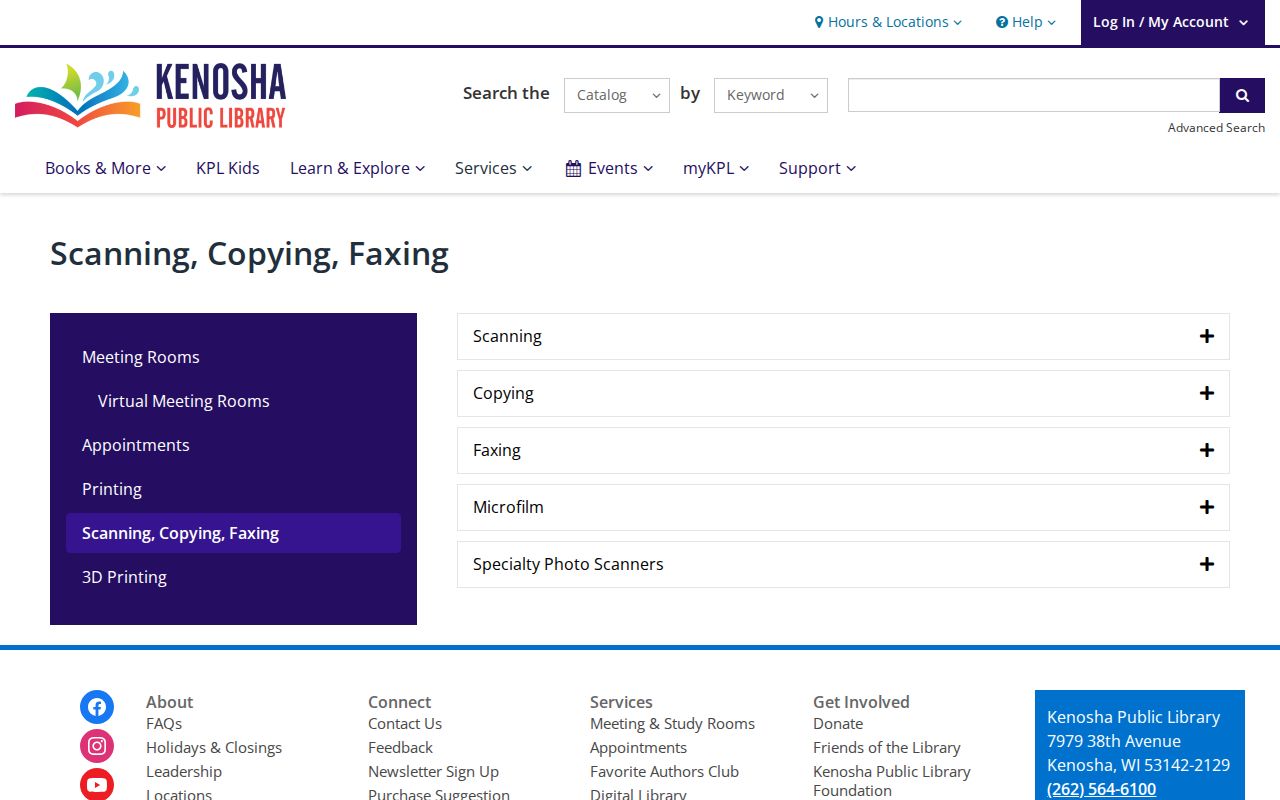Open the Feedback footer link
1280x800 pixels.
pyautogui.click(x=400, y=747)
